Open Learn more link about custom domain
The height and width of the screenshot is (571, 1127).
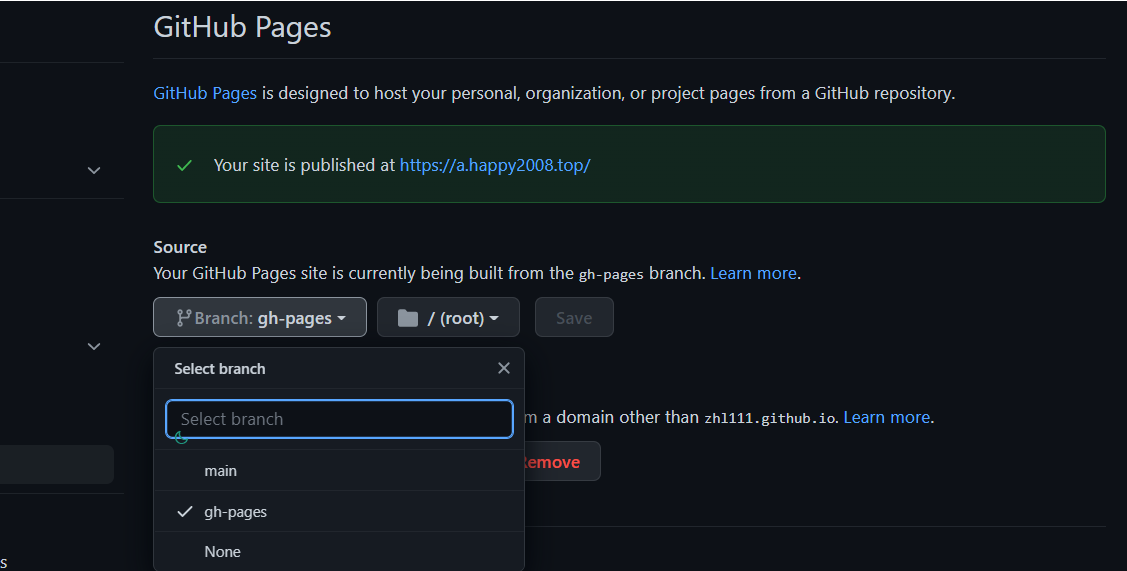(886, 417)
